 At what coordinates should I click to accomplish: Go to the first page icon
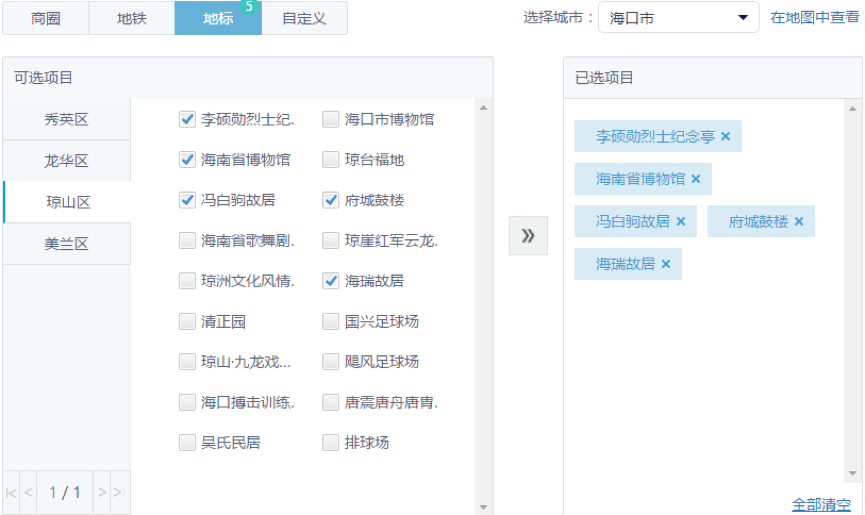(11, 492)
